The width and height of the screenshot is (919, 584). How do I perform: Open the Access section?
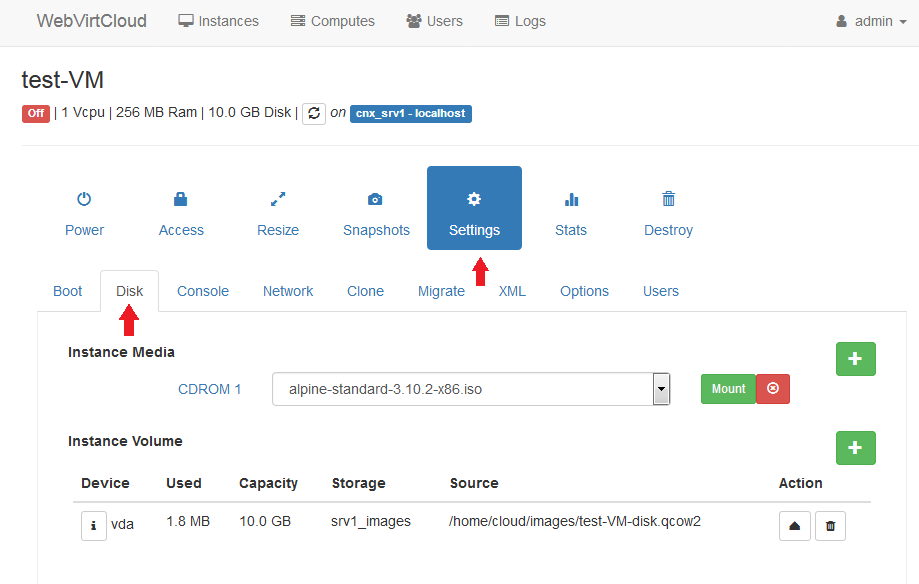pyautogui.click(x=181, y=214)
